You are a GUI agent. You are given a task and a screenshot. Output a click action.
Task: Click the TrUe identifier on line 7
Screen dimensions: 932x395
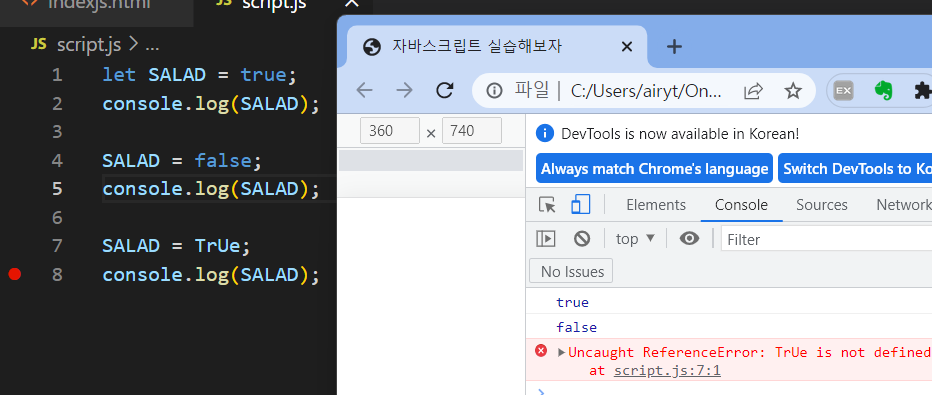click(218, 246)
